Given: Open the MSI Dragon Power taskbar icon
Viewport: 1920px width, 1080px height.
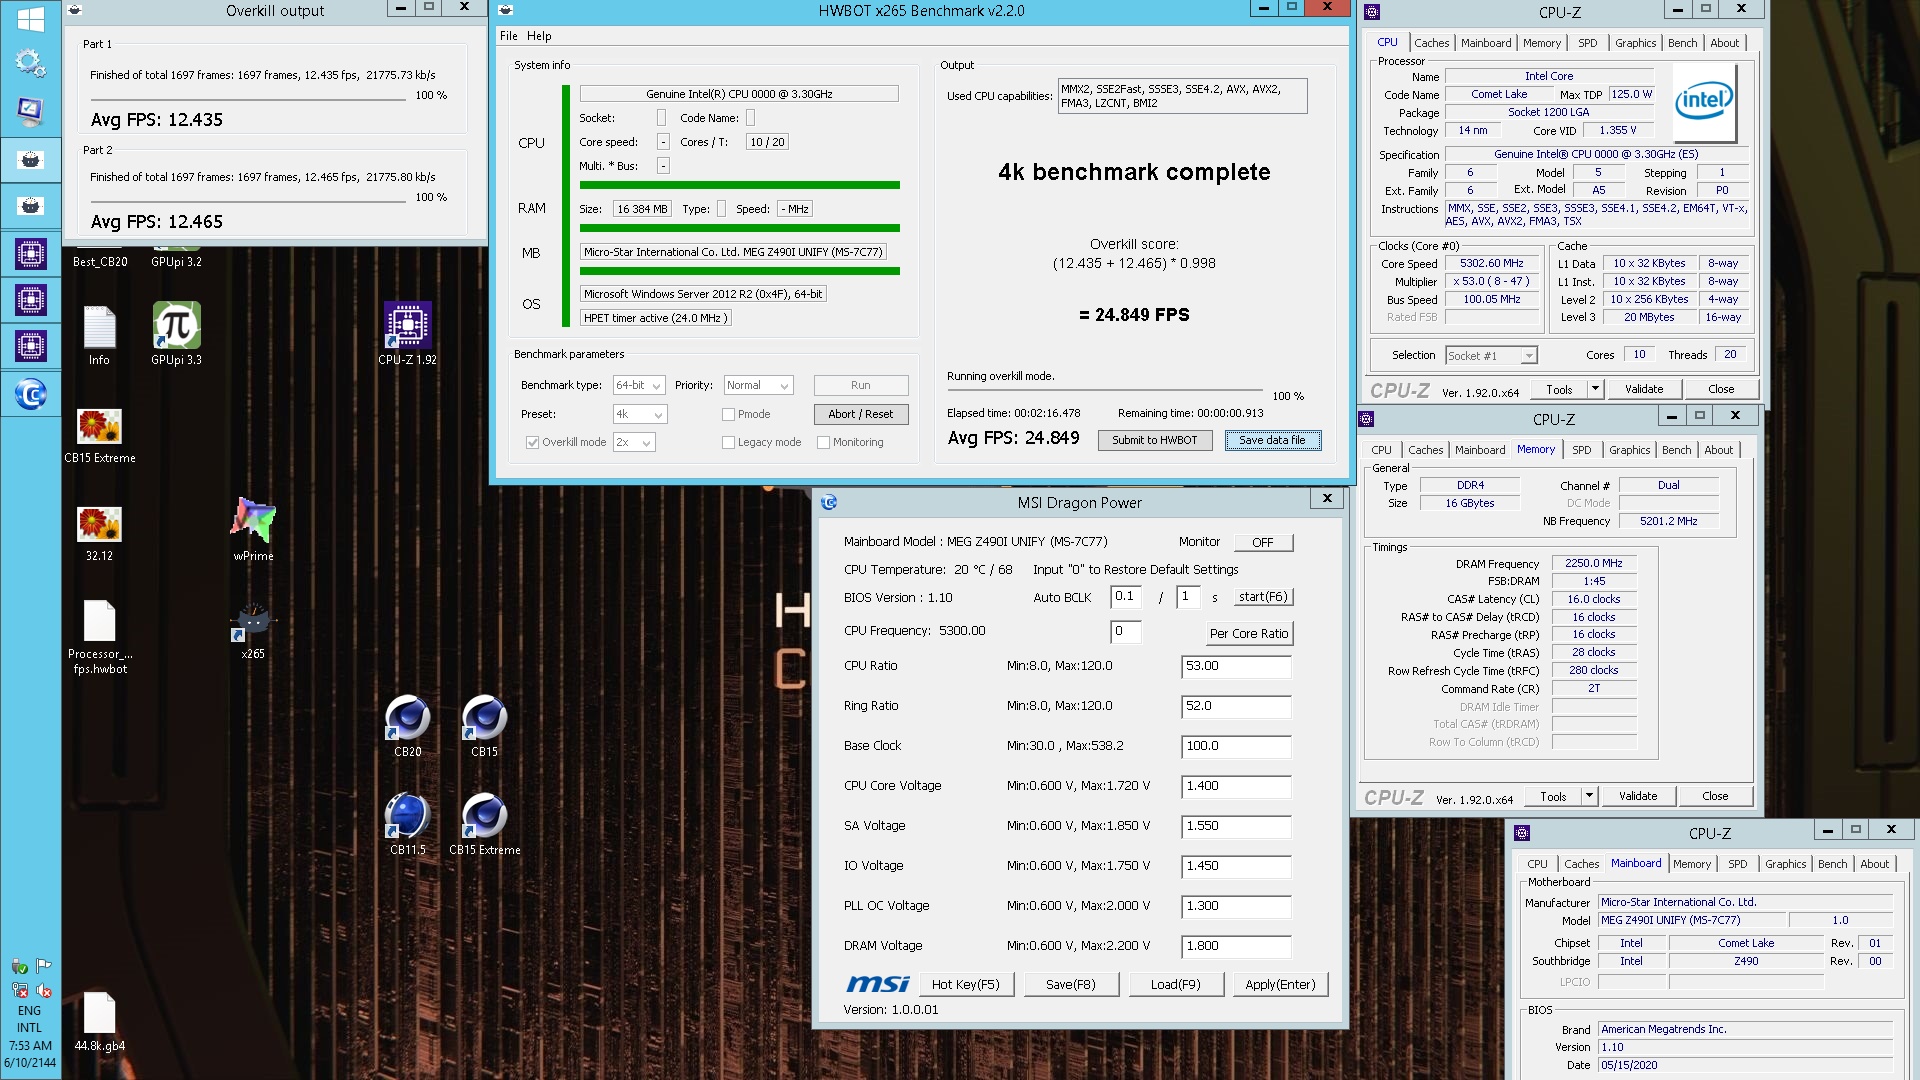Looking at the screenshot, I should coord(30,396).
